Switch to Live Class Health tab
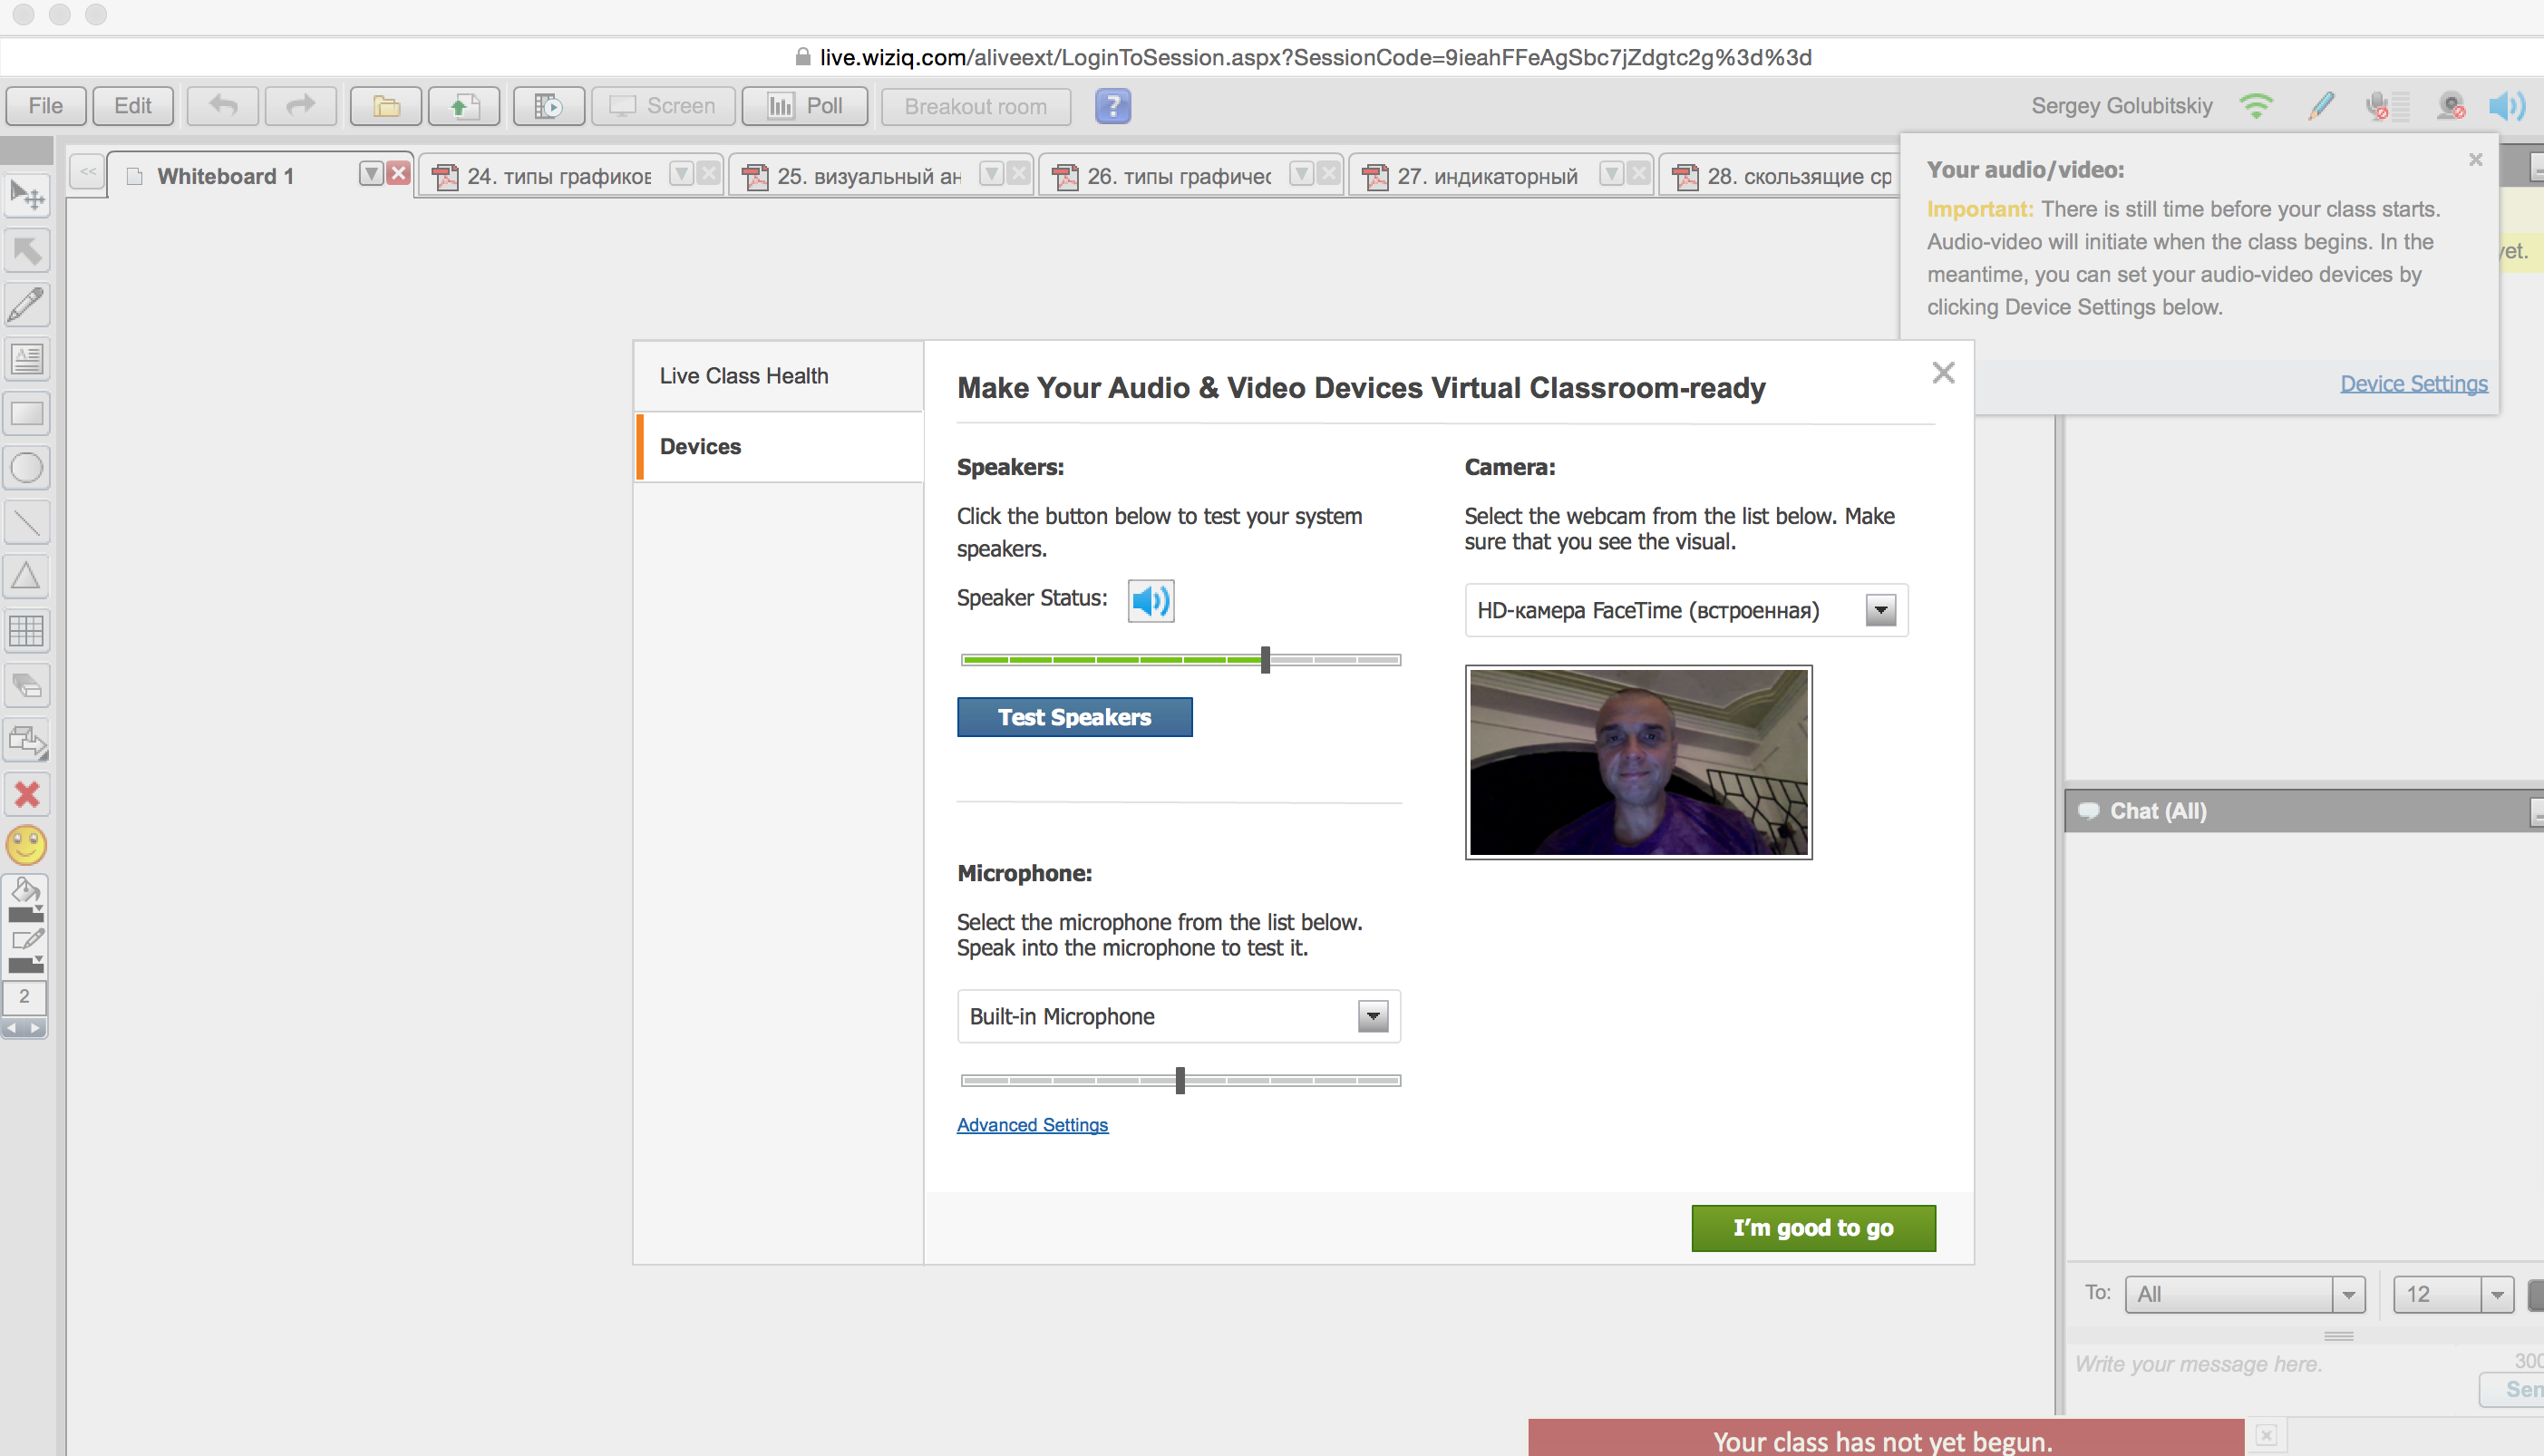 744,376
